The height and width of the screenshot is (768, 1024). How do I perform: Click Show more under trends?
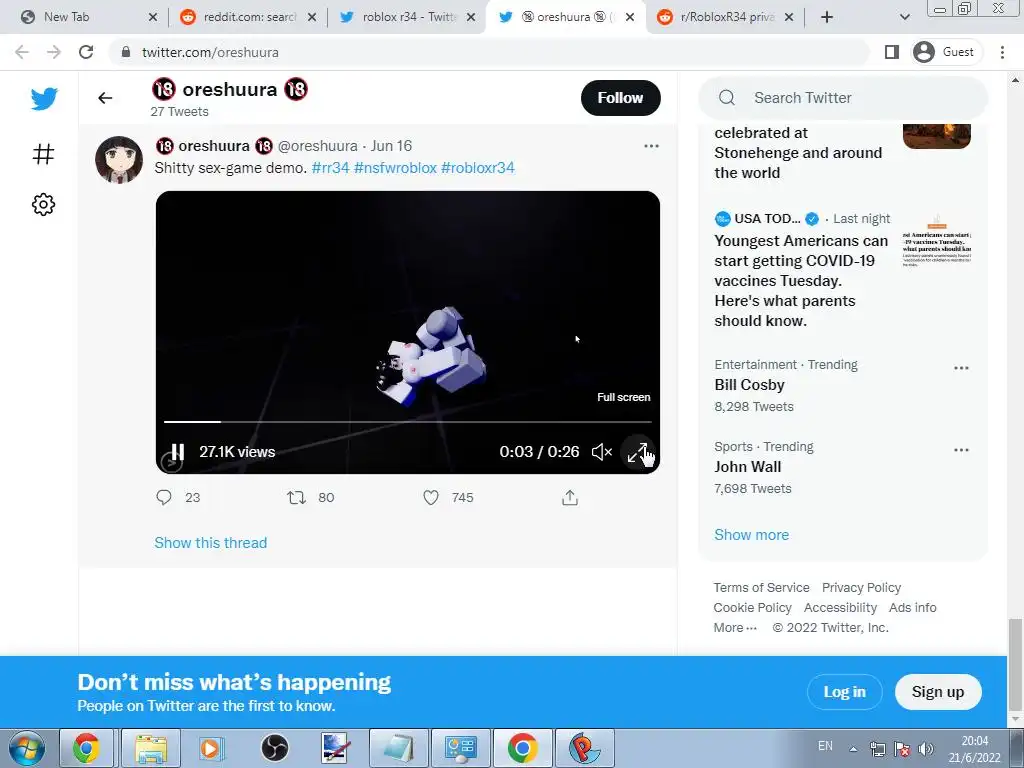coord(751,535)
